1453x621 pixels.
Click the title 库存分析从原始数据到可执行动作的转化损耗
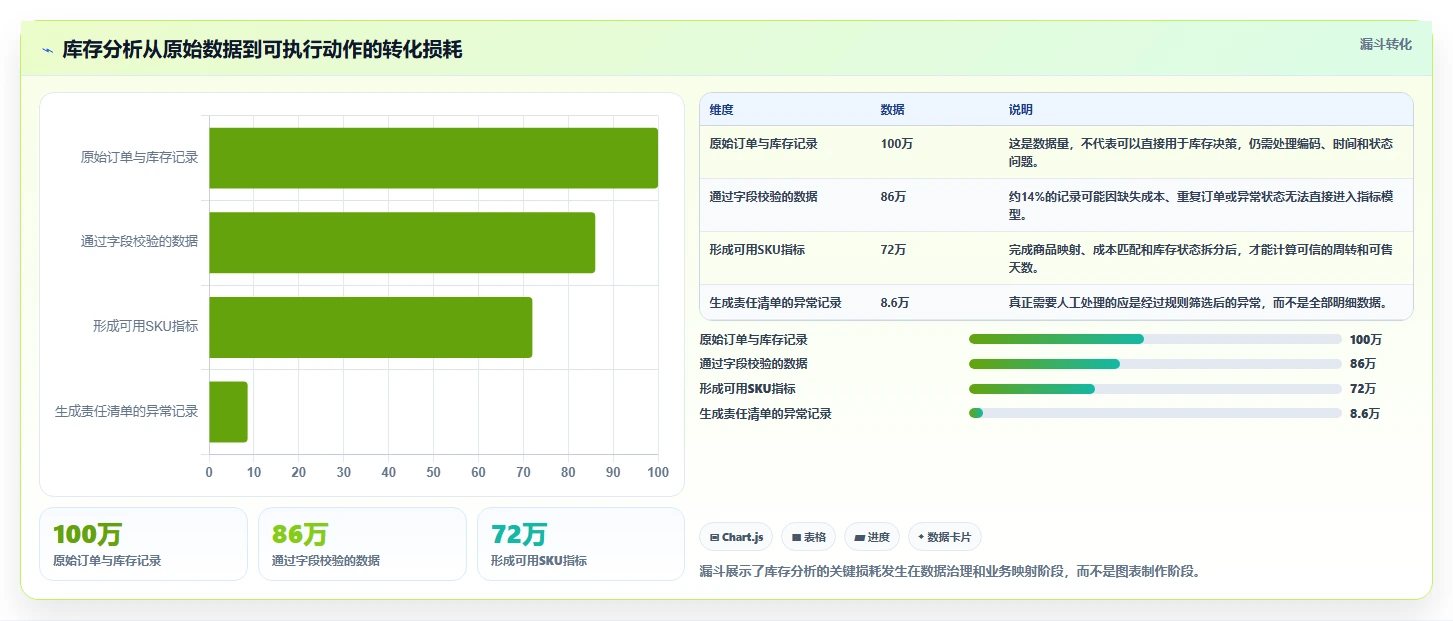point(262,50)
